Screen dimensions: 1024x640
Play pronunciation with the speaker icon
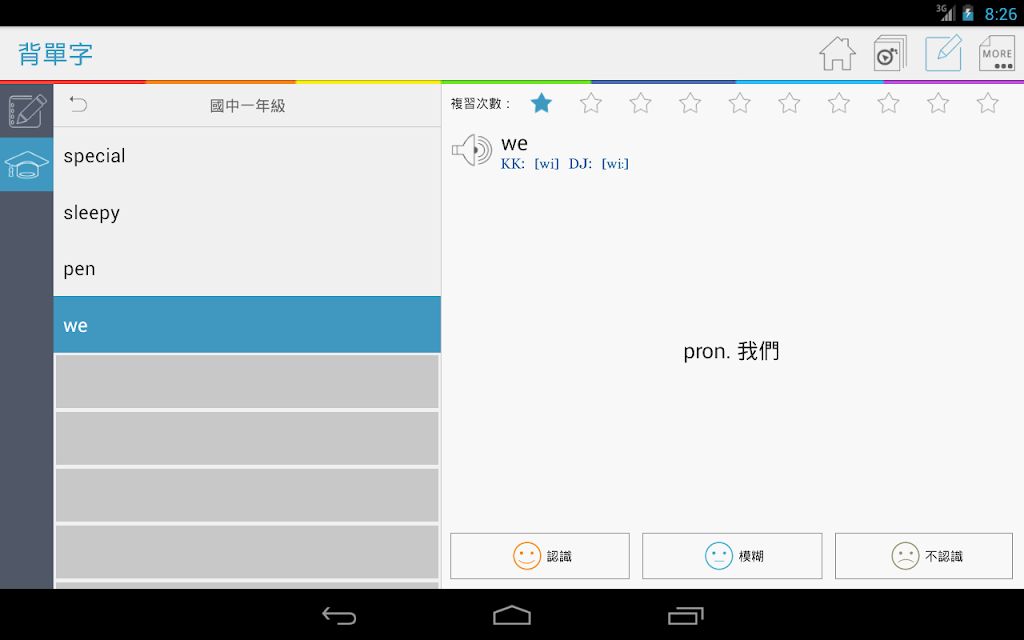point(472,150)
